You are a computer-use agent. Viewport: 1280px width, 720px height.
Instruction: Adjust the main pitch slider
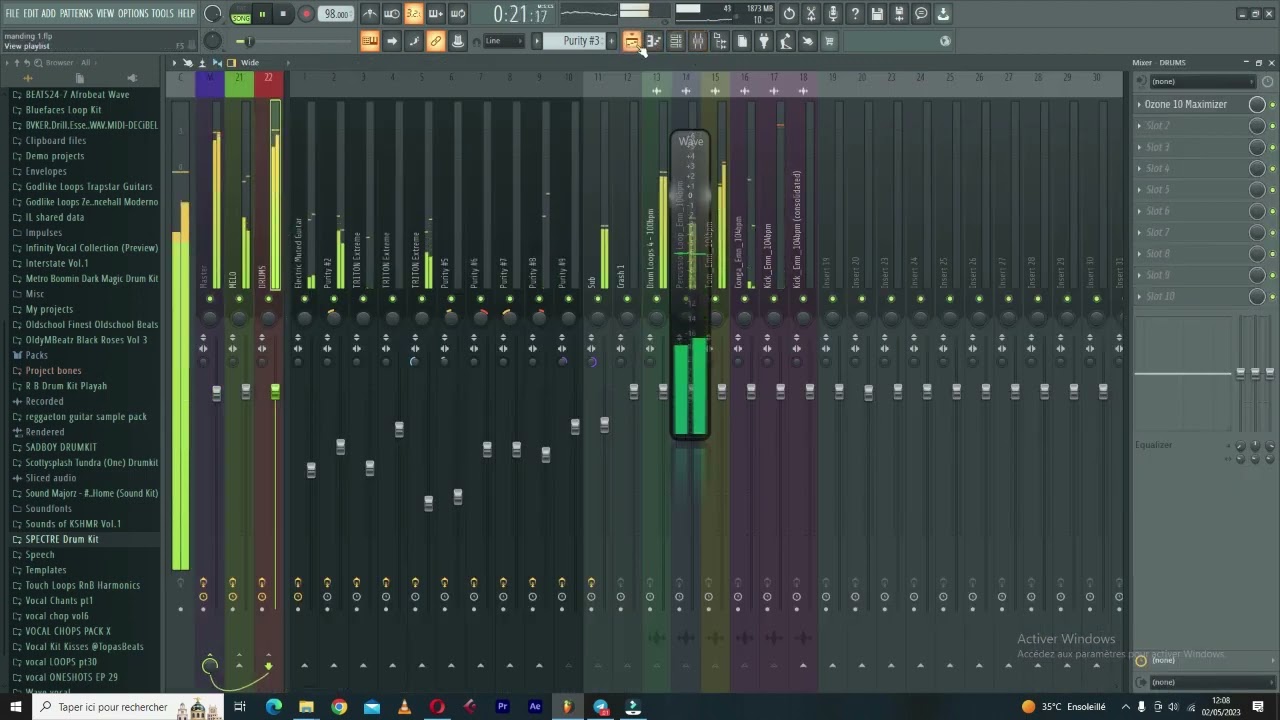(x=249, y=41)
